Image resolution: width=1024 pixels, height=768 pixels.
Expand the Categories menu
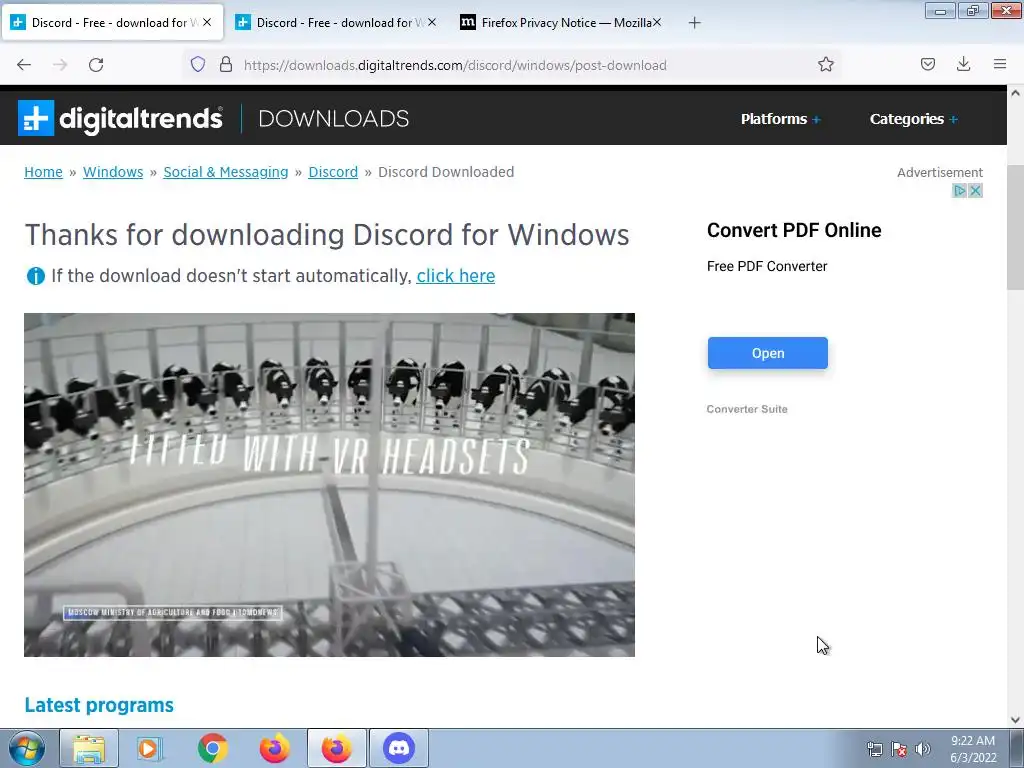[914, 119]
